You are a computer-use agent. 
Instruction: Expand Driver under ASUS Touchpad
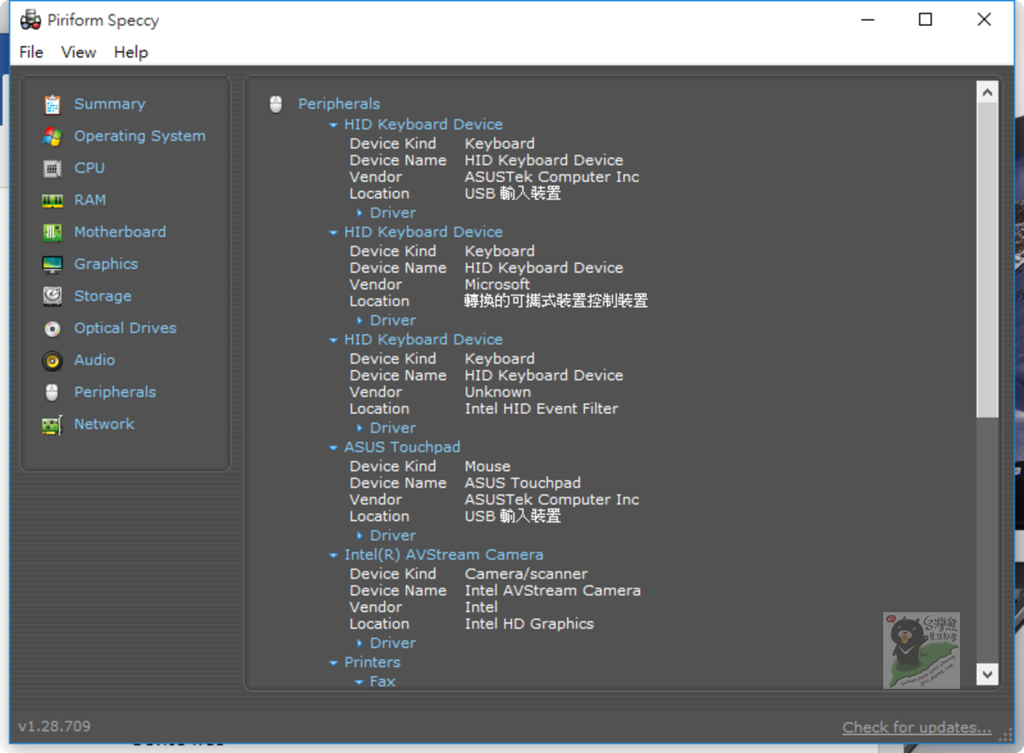[359, 536]
